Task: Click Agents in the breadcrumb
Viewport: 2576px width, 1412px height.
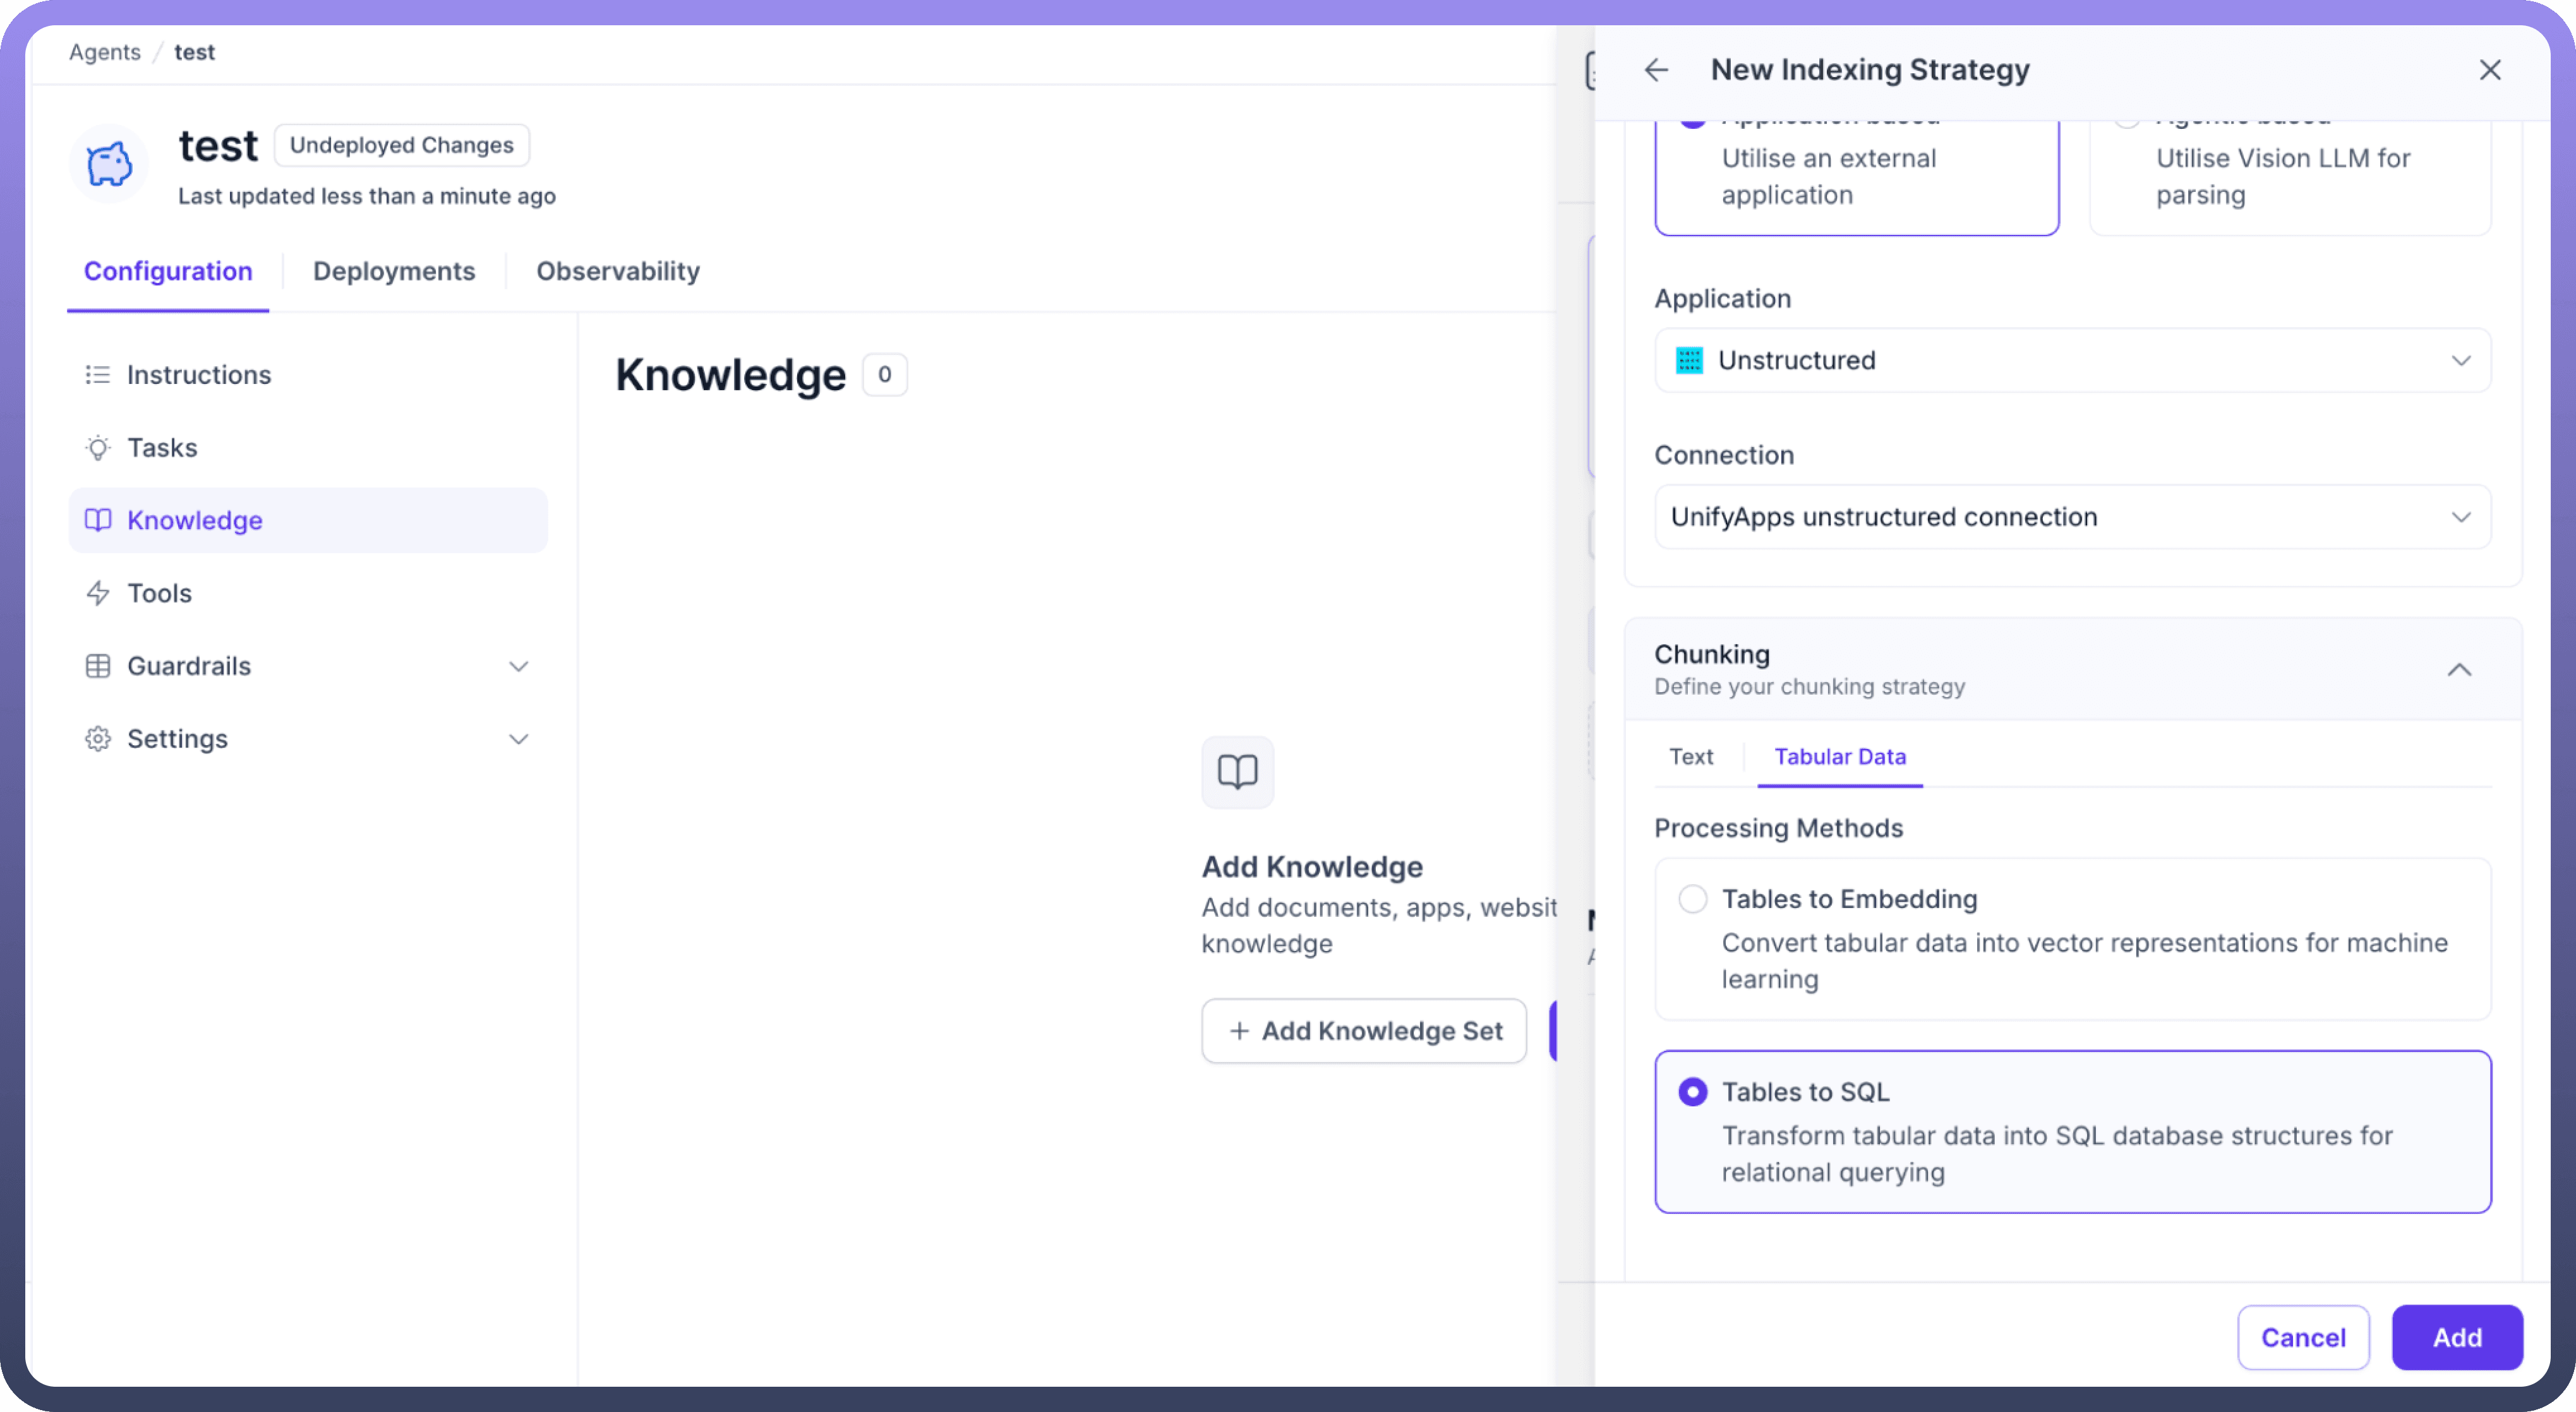Action: [x=104, y=52]
